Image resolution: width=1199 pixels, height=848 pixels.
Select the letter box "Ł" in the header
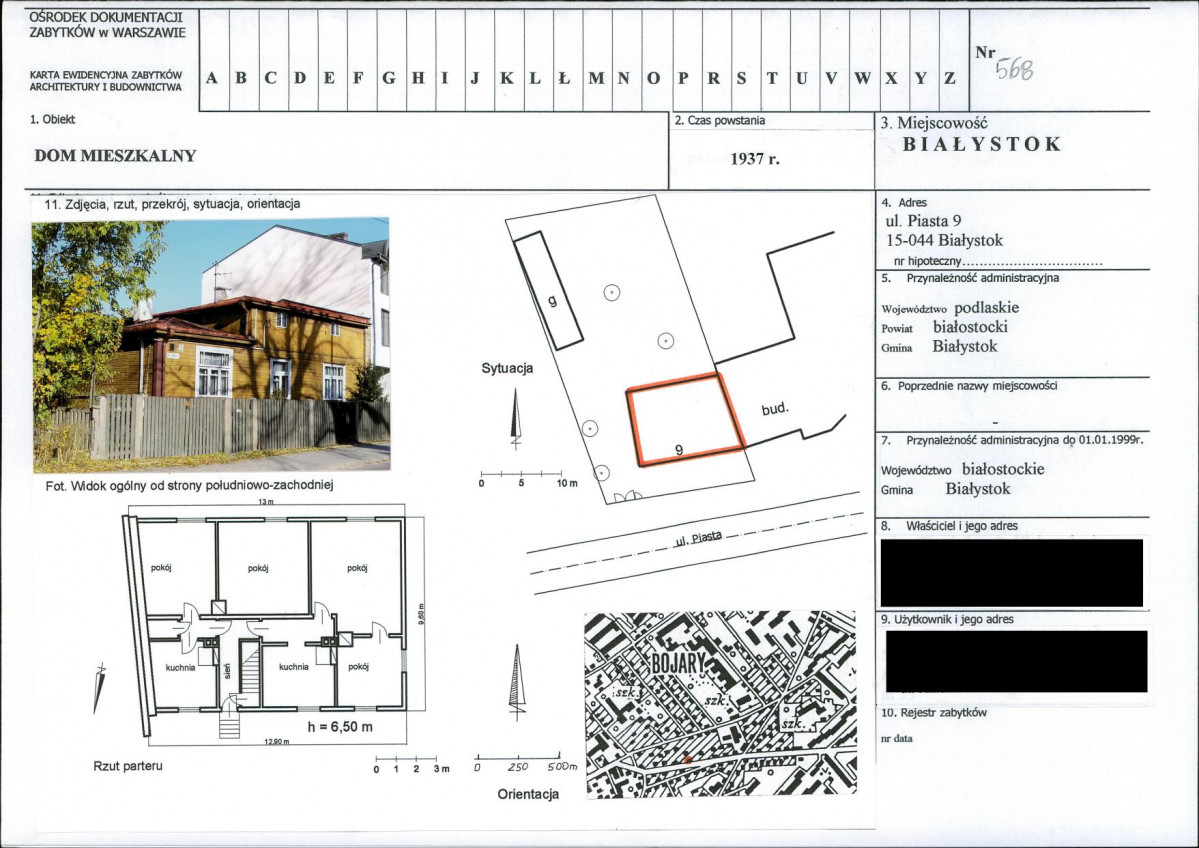tap(565, 78)
